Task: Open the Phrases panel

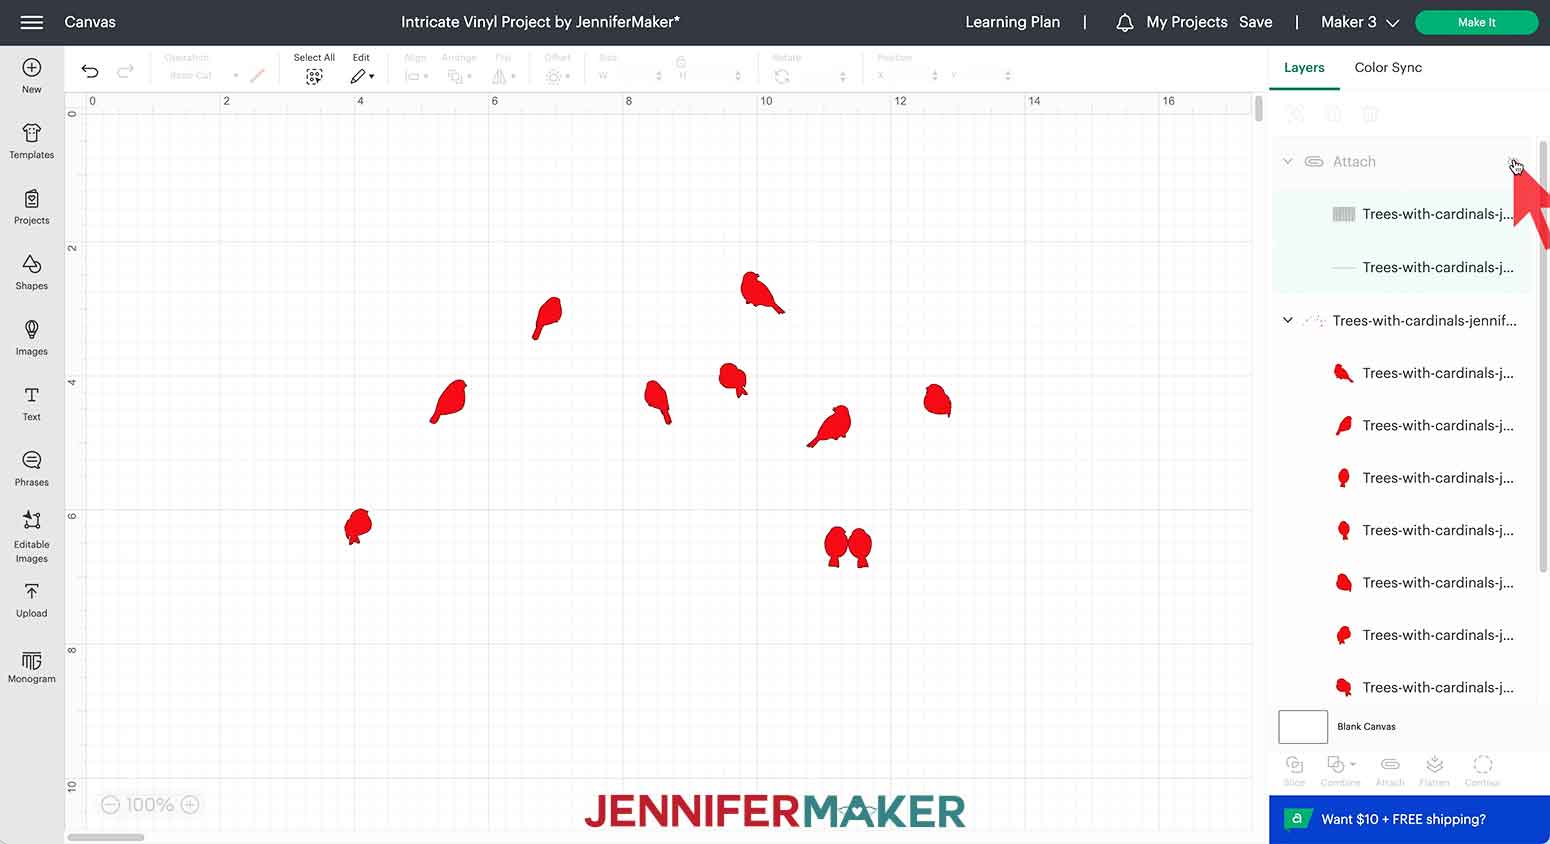Action: pyautogui.click(x=32, y=468)
